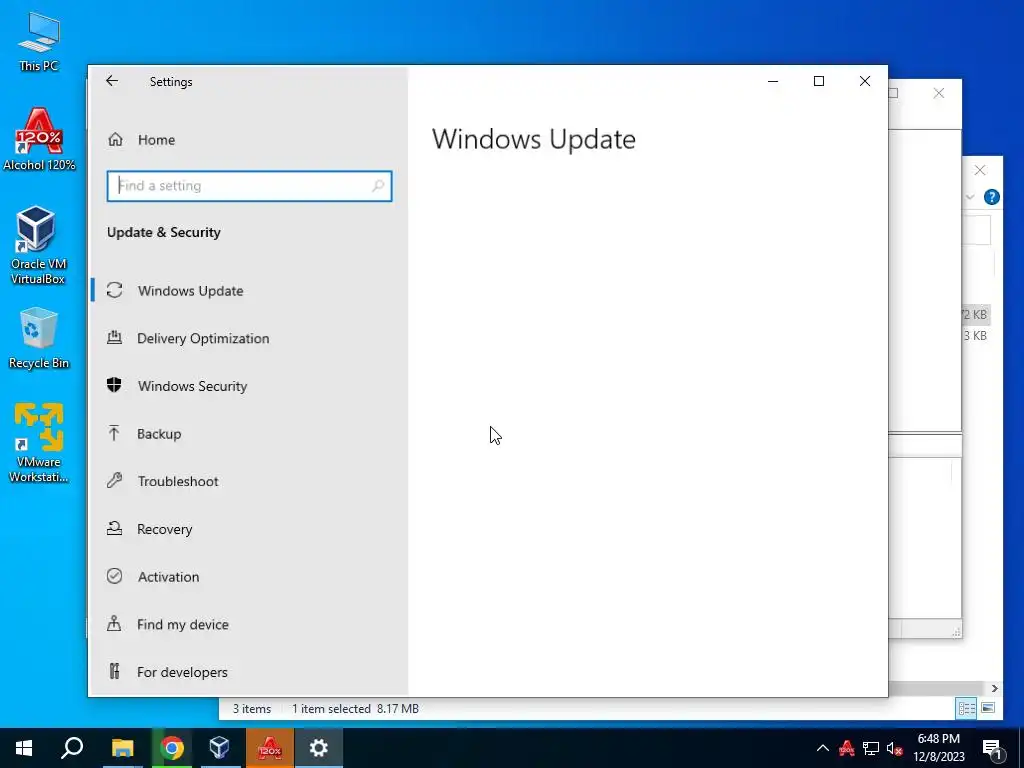Switch to VirtualBox in the taskbar

[x=220, y=748]
